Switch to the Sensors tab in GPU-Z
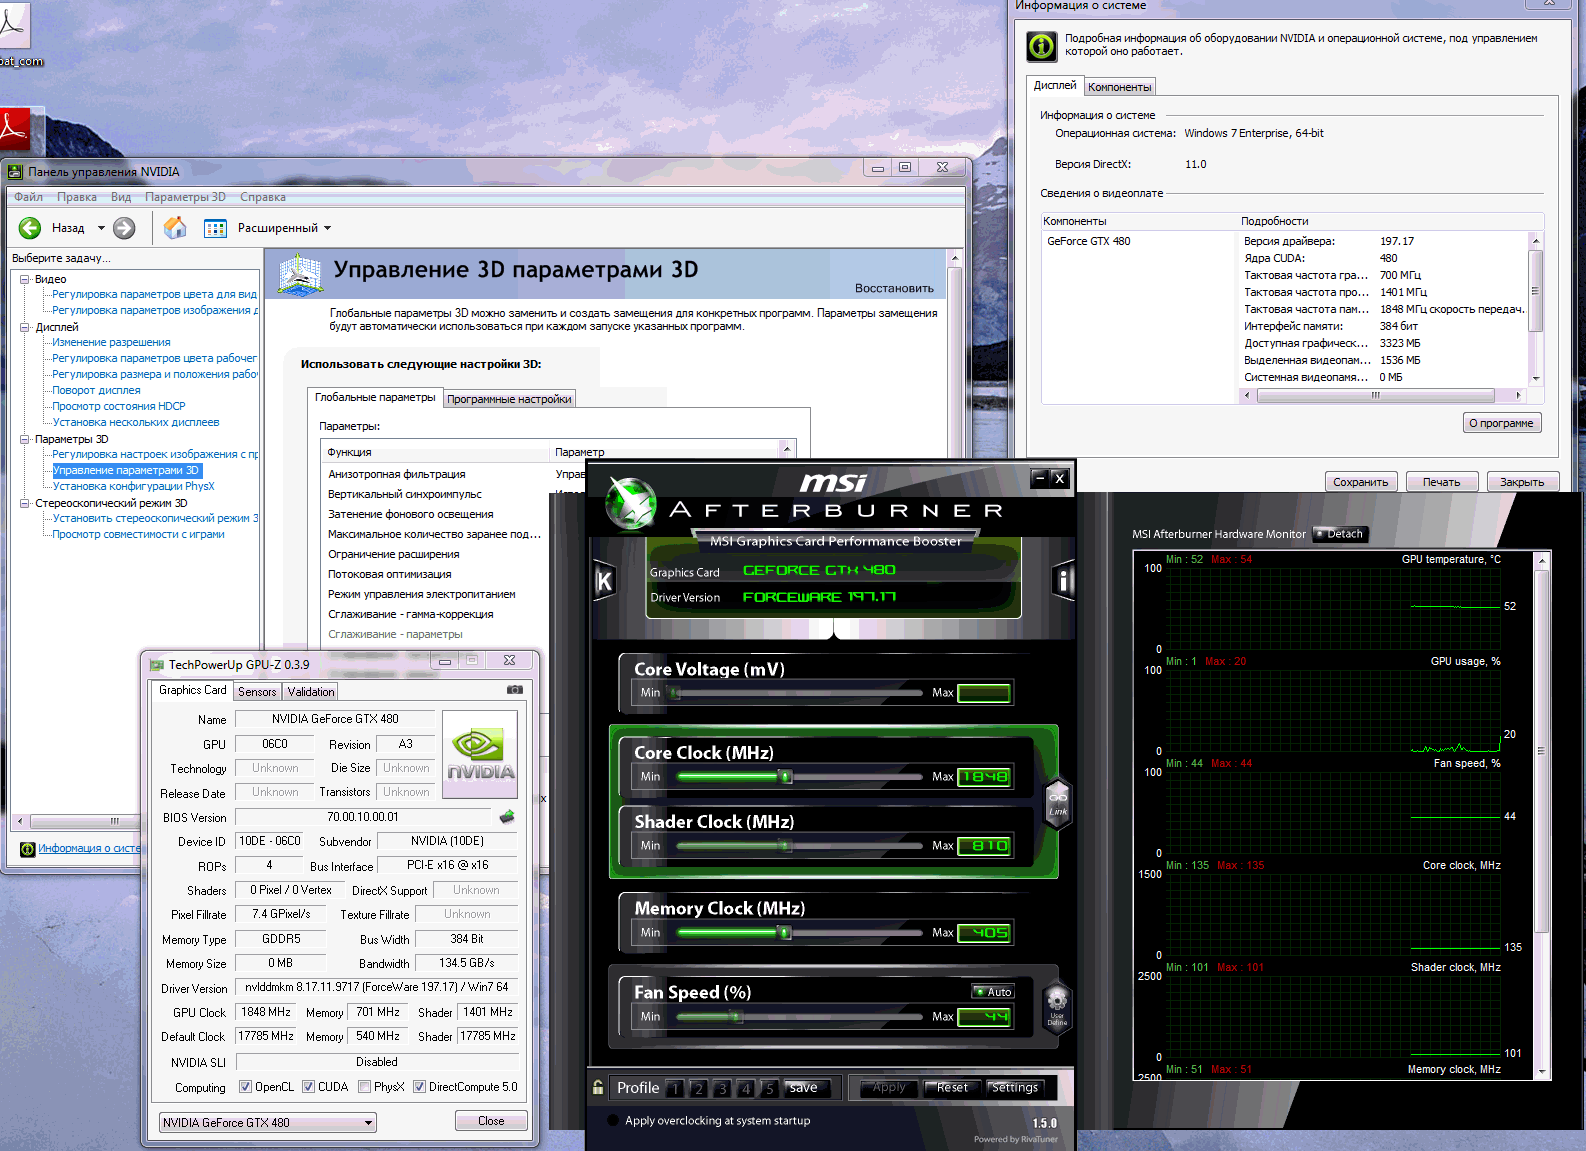1586x1151 pixels. pyautogui.click(x=257, y=692)
